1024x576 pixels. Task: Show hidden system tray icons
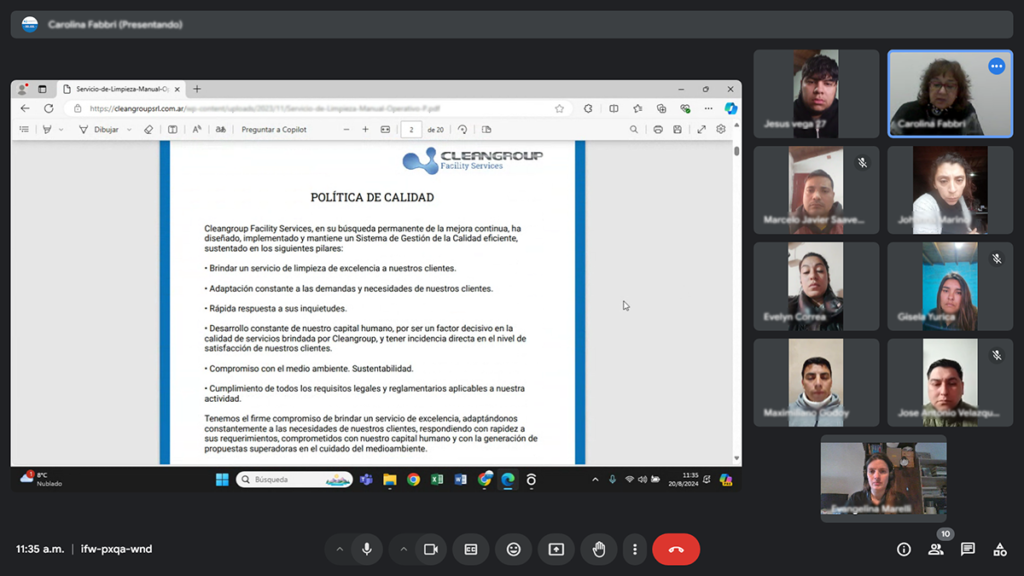tap(595, 479)
